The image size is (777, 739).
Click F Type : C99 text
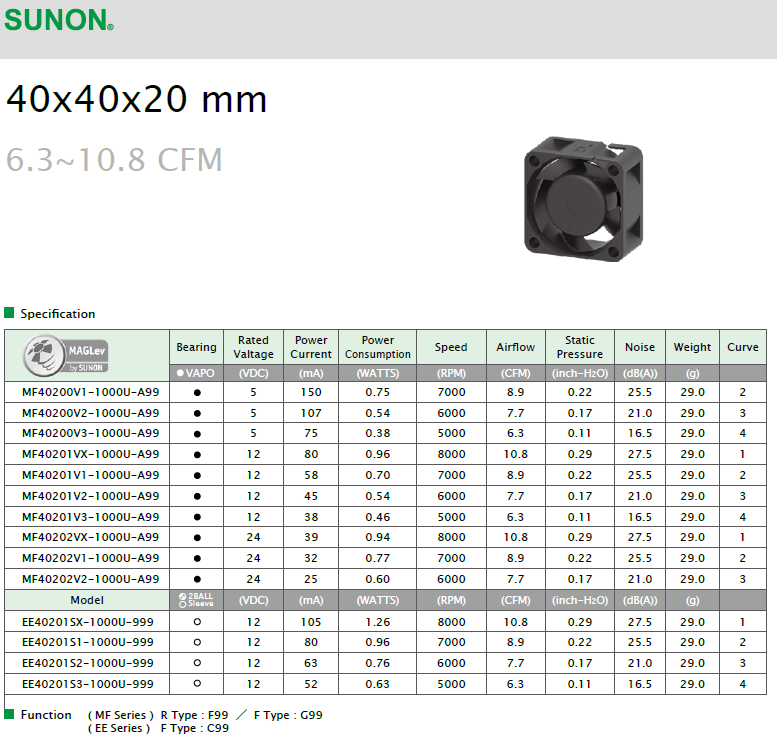click(x=195, y=728)
